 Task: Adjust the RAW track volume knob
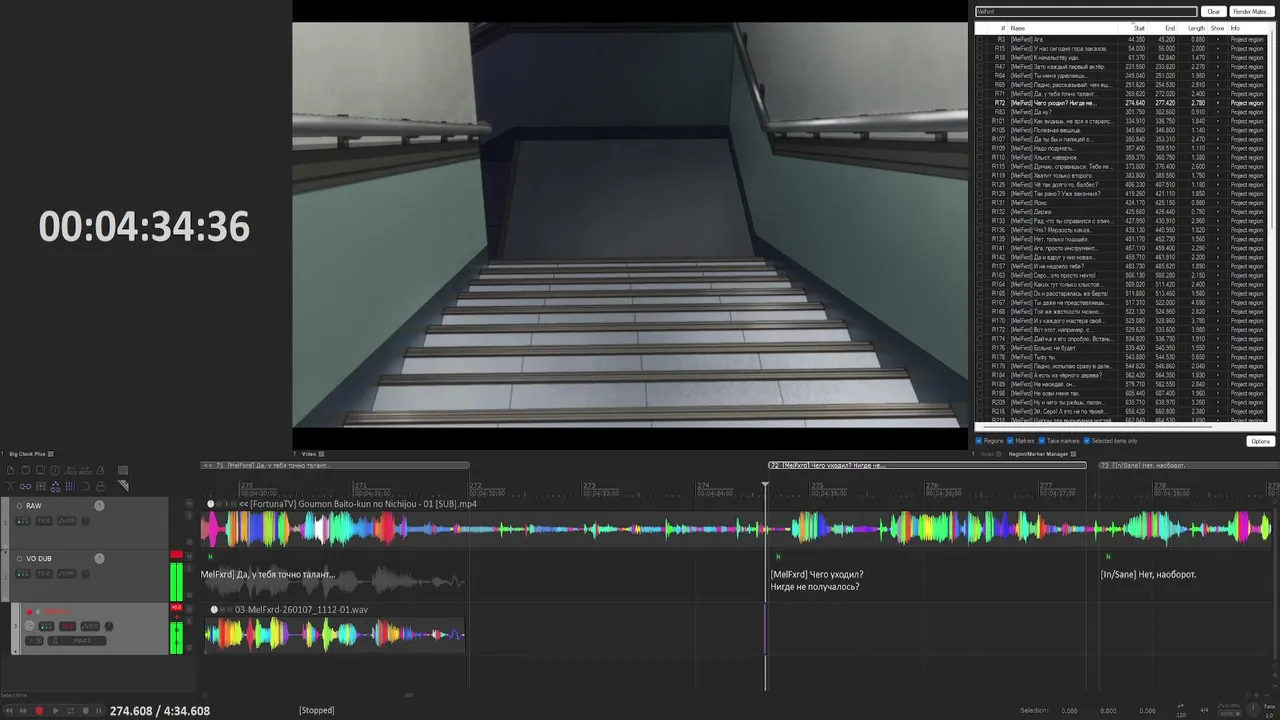click(99, 506)
